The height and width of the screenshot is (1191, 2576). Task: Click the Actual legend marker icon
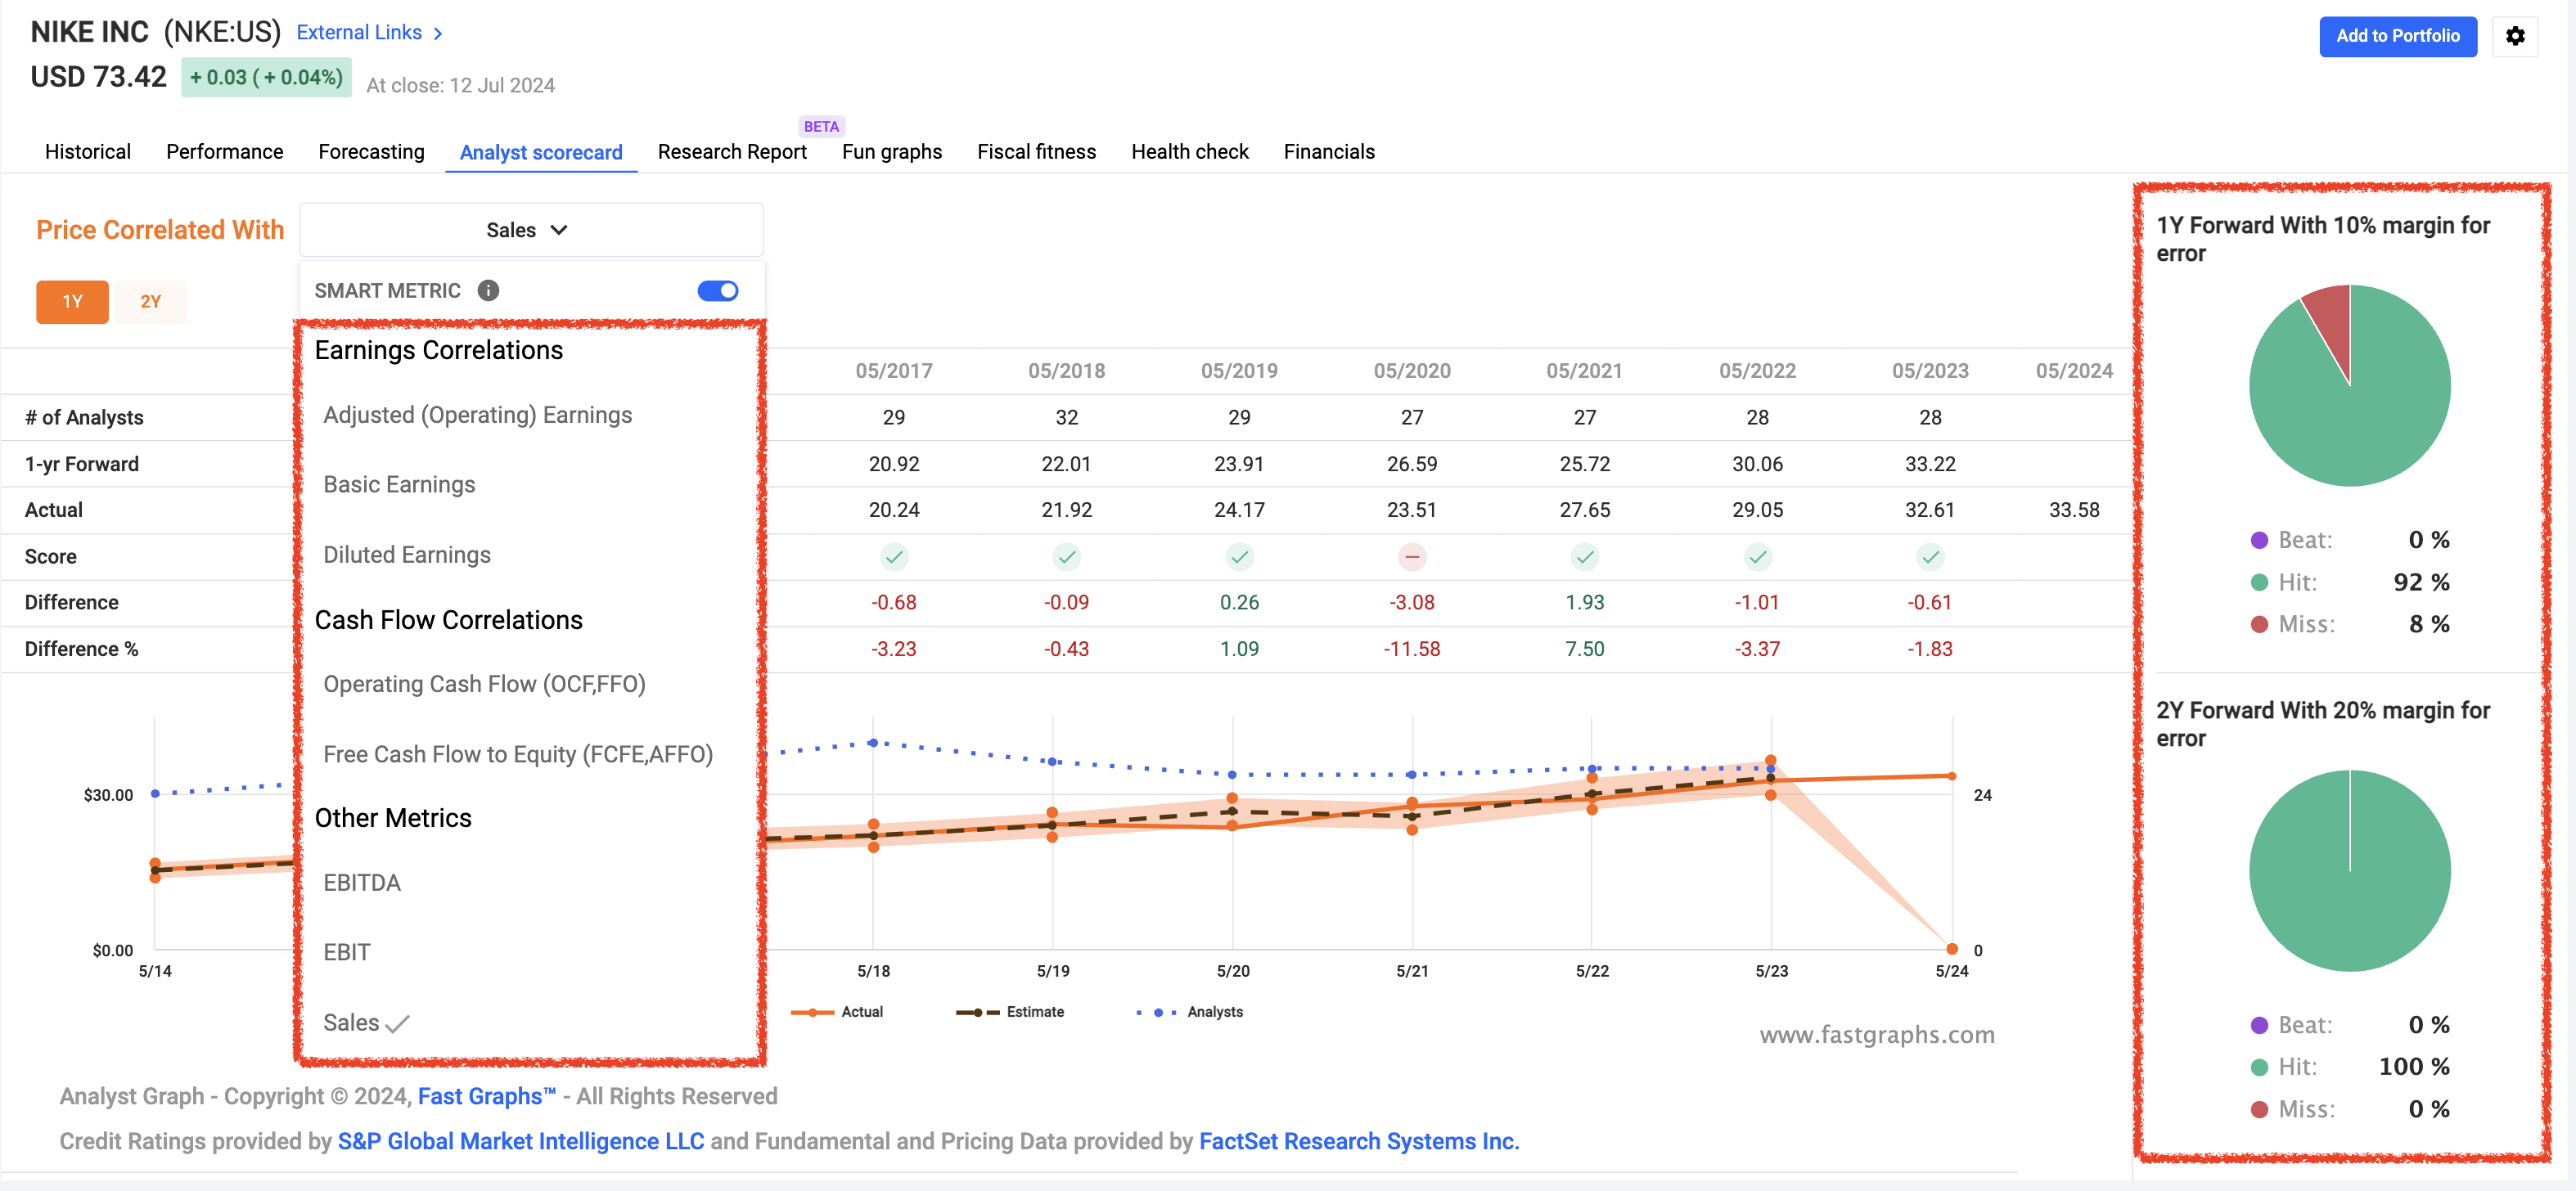813,1012
